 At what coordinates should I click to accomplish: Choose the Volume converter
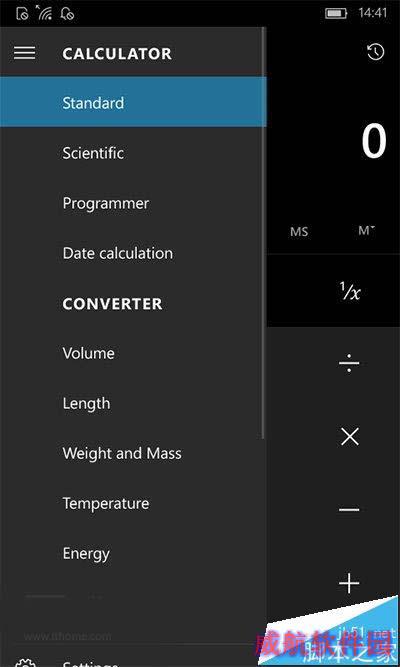[133, 353]
